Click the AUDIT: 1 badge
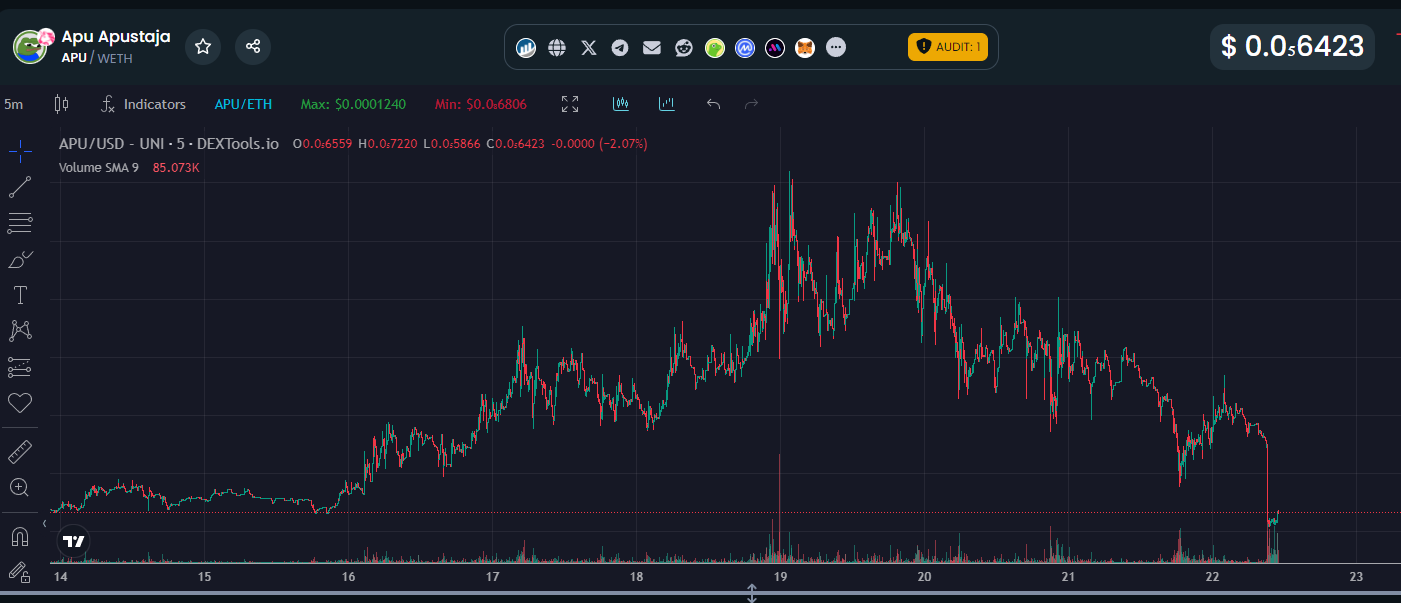 [947, 47]
